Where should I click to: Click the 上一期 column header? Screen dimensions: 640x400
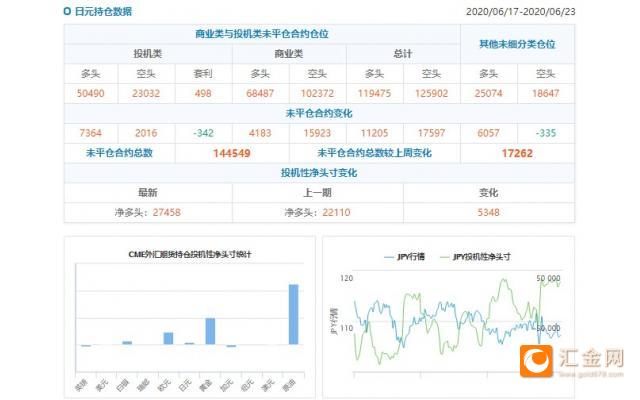coord(317,193)
